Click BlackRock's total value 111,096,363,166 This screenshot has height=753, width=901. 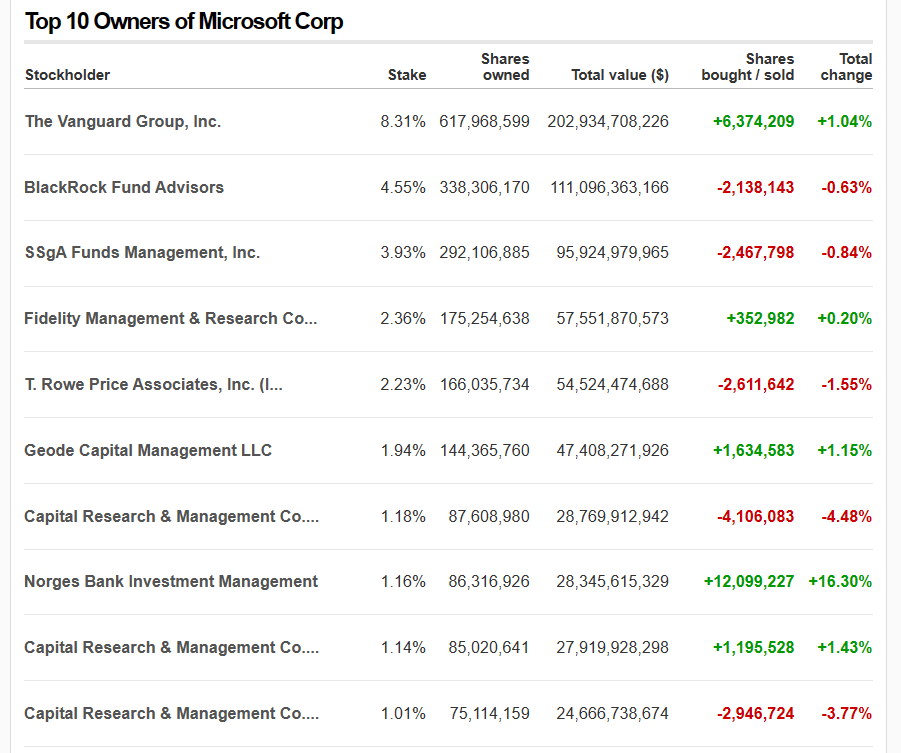click(610, 187)
